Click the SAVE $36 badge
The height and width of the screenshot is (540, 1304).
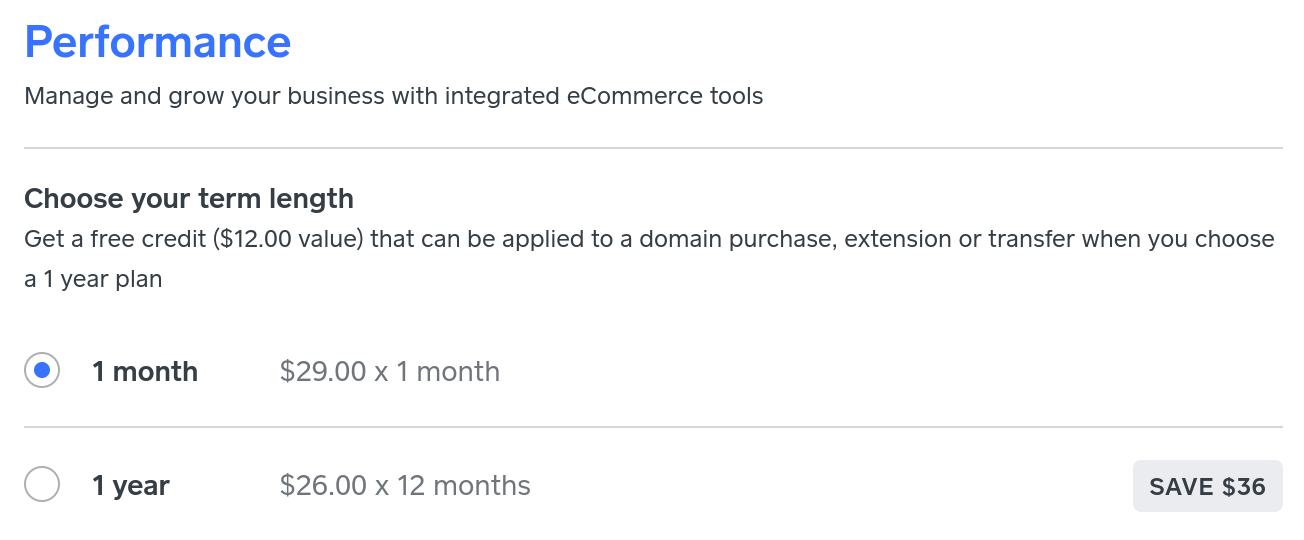[x=1207, y=486]
